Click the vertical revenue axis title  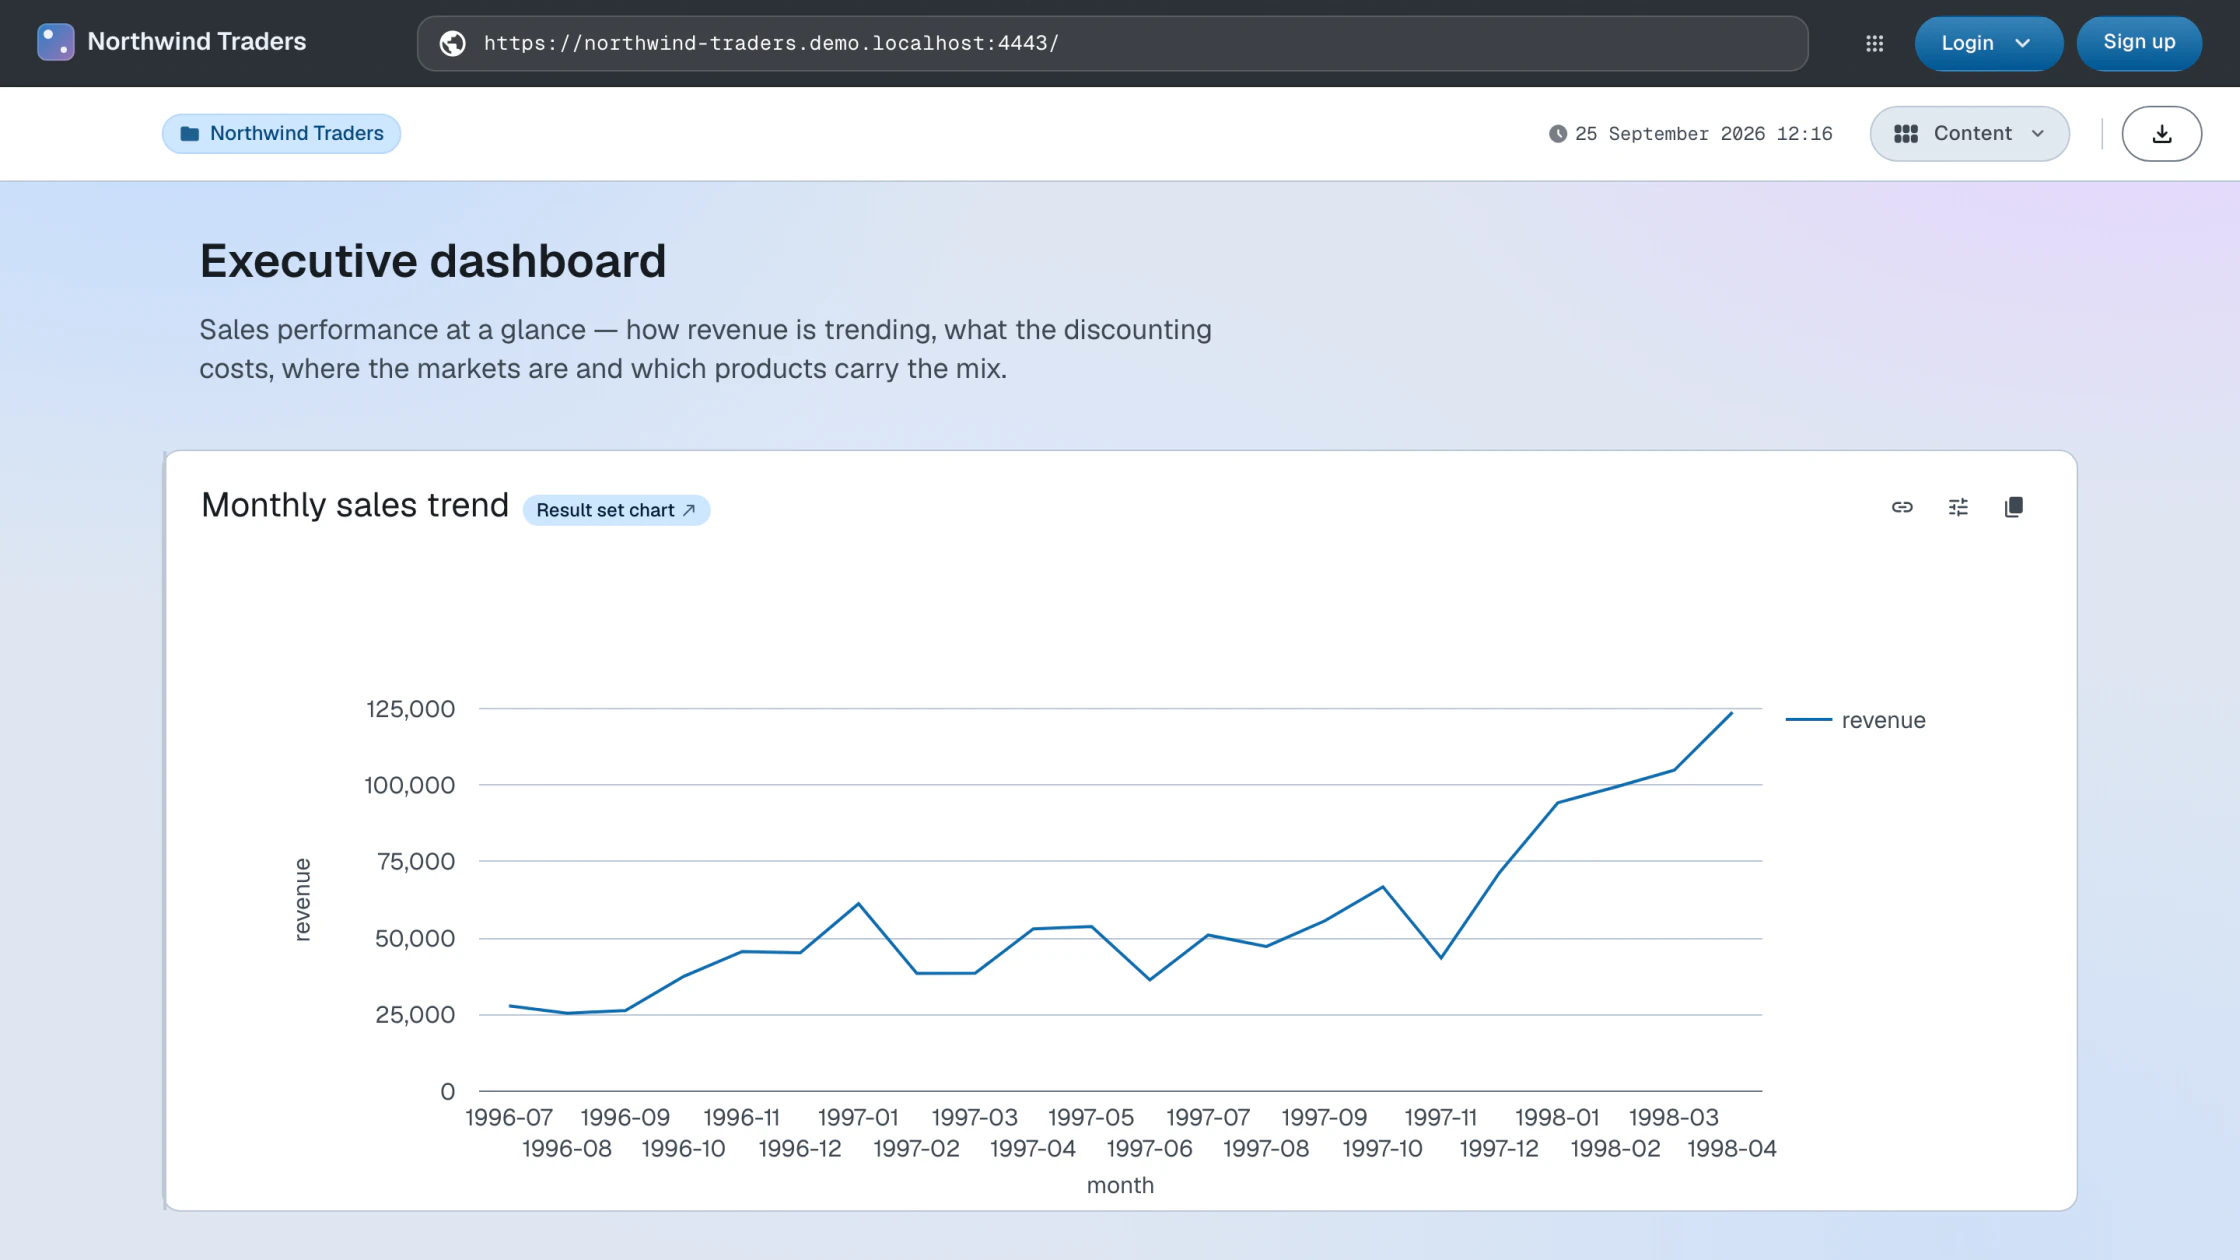click(302, 900)
